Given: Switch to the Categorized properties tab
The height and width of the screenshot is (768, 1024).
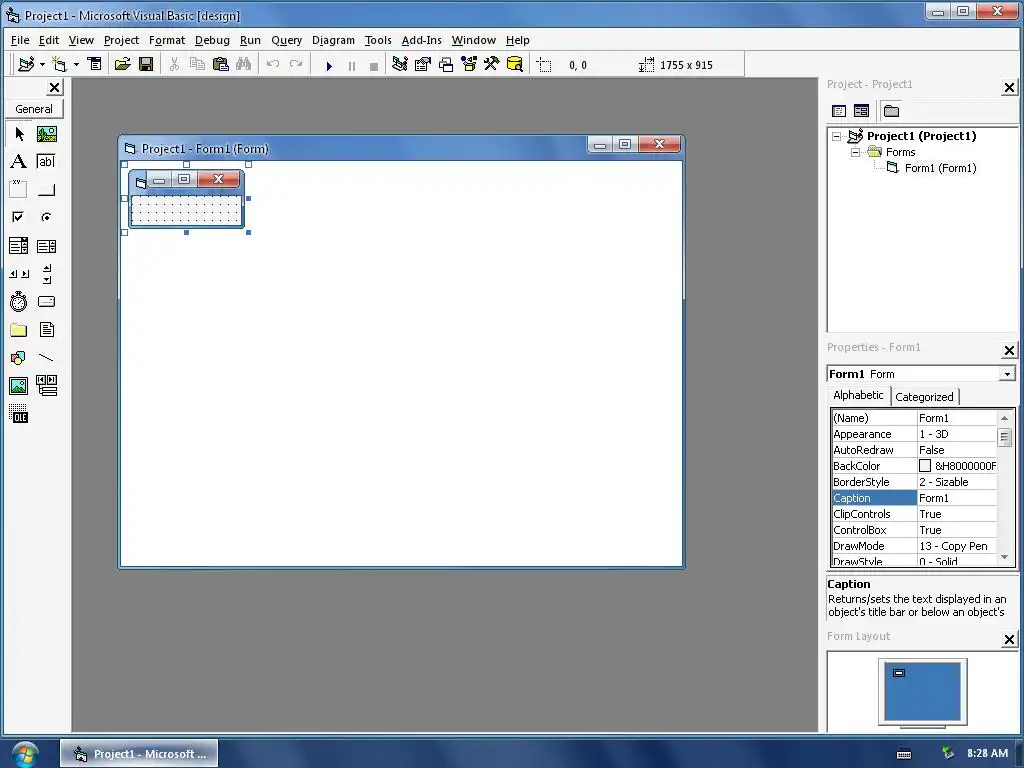Looking at the screenshot, I should pyautogui.click(x=924, y=396).
